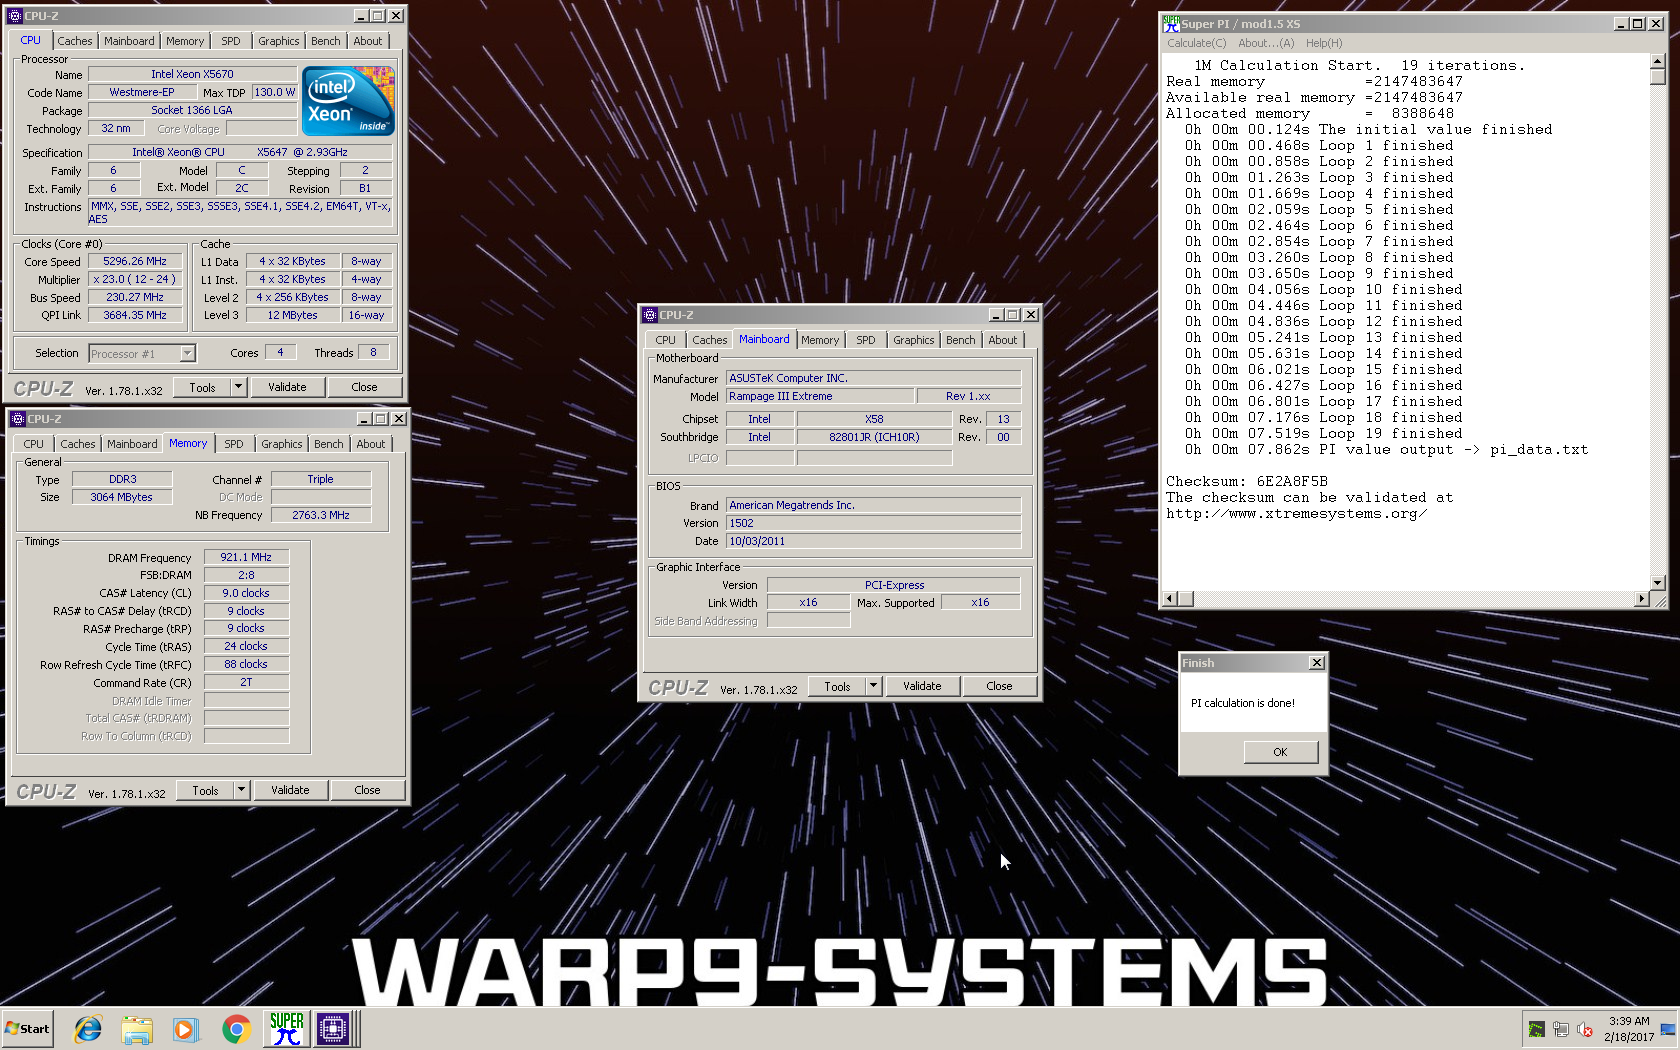Expand Tools dropdown arrow in Mainboard window
1680x1050 pixels.
(873, 686)
